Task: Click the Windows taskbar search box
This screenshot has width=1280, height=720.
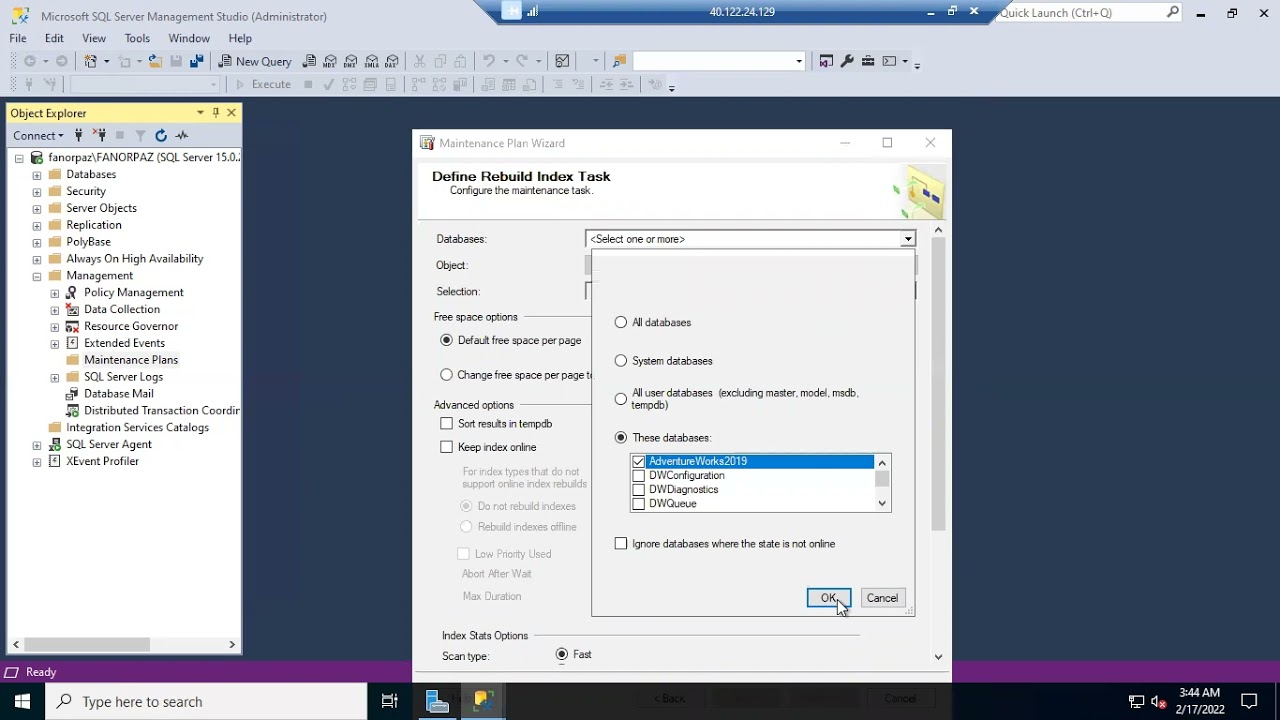Action: click(206, 701)
